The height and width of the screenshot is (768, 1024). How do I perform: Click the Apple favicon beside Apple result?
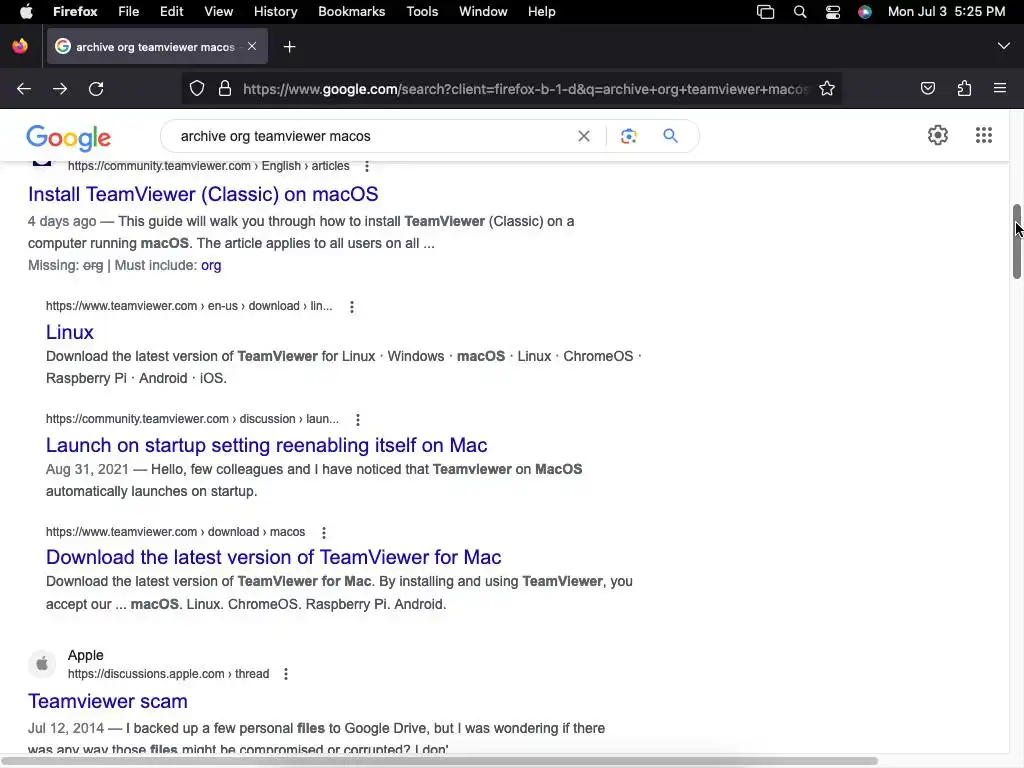(42, 664)
